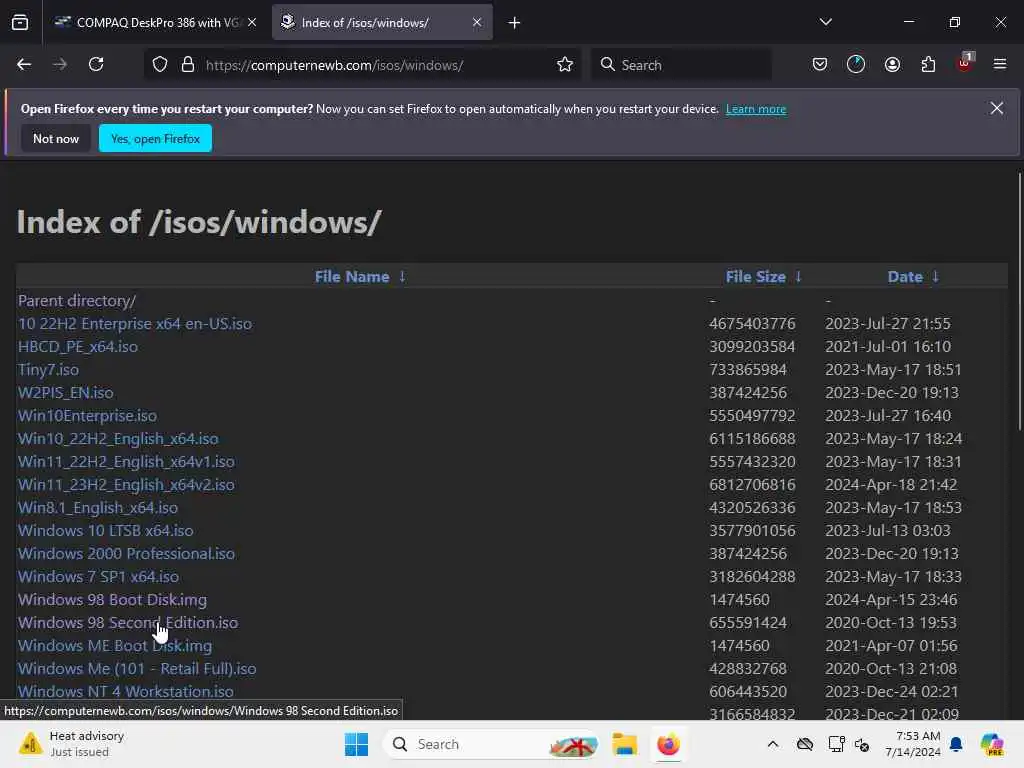Open Win8.1_English_x64.iso link
The height and width of the screenshot is (768, 1024).
tap(97, 507)
